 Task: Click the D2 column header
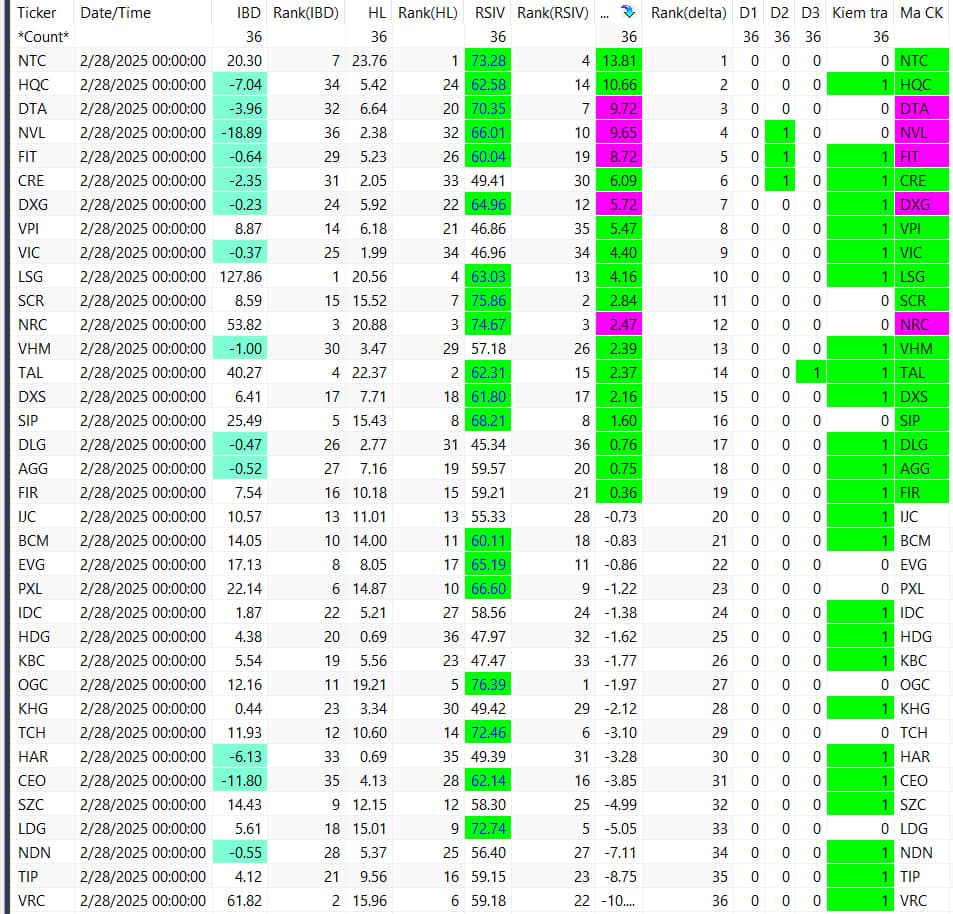(x=779, y=12)
